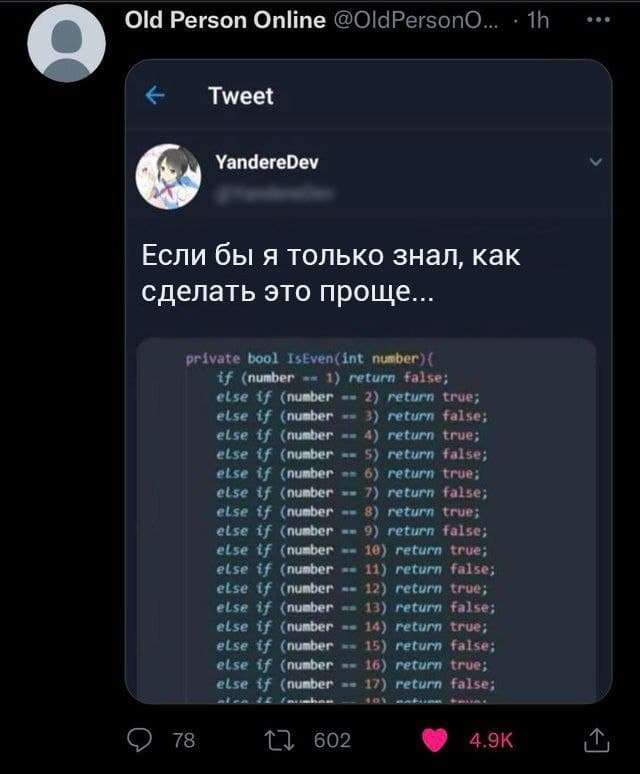Open the @OldPersonO handle link

click(x=417, y=21)
